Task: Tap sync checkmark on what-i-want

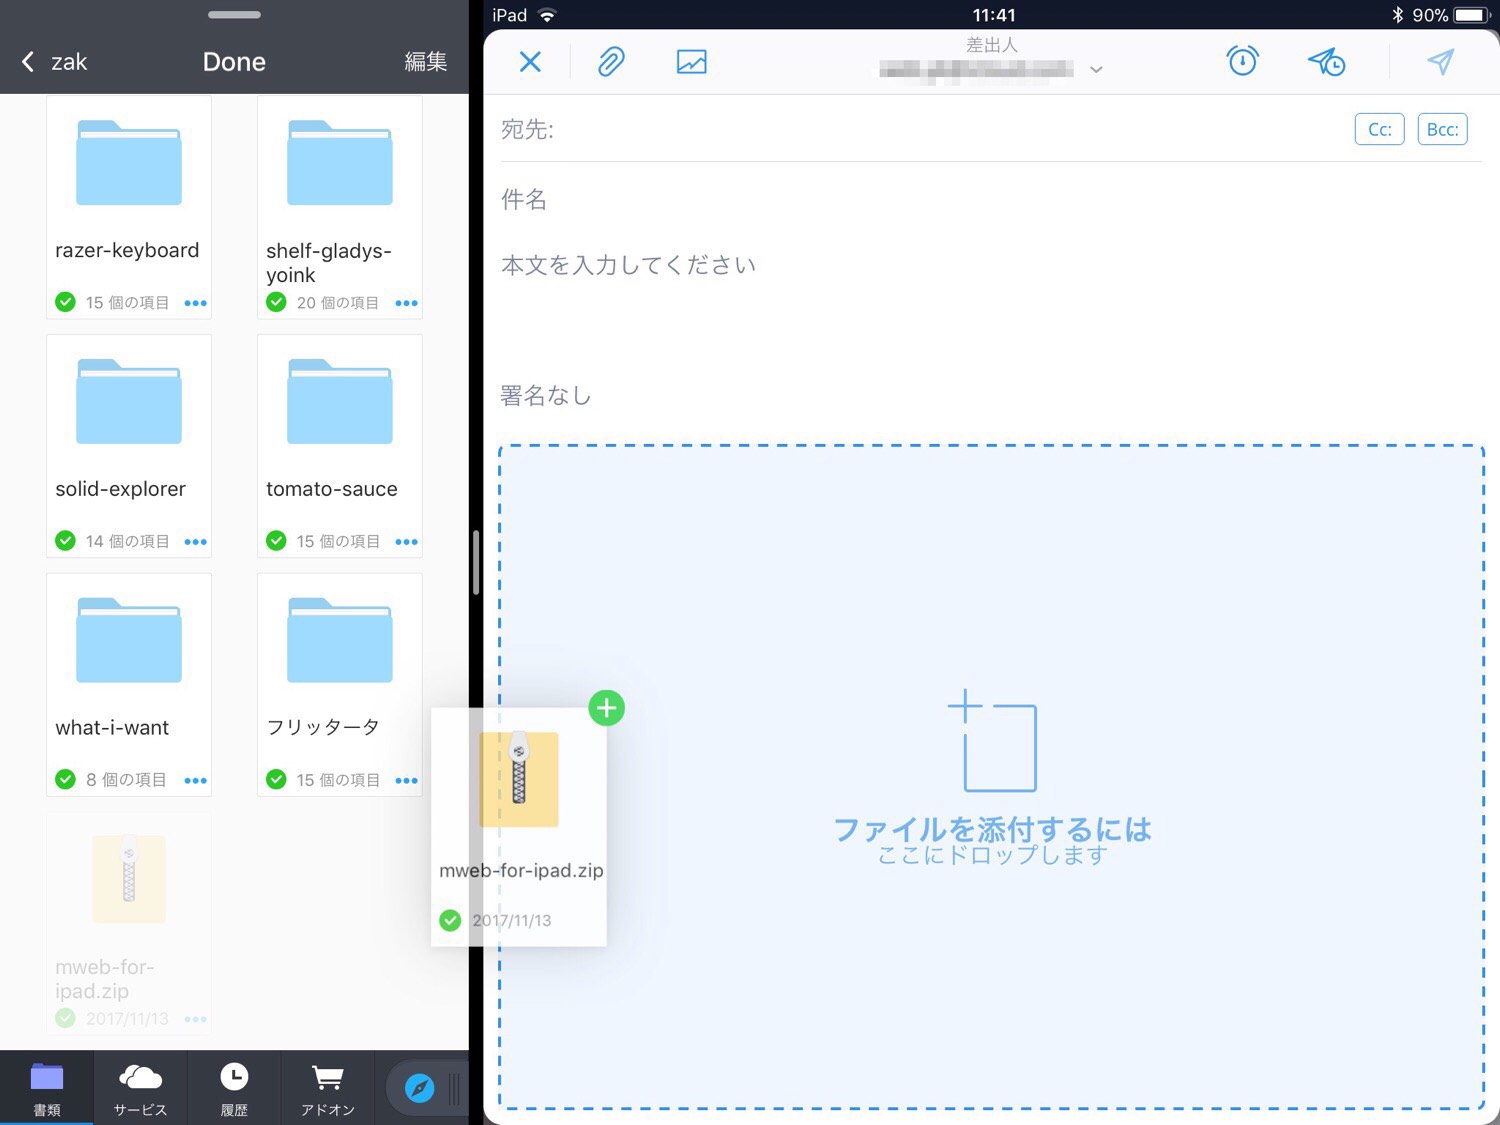Action: [65, 780]
